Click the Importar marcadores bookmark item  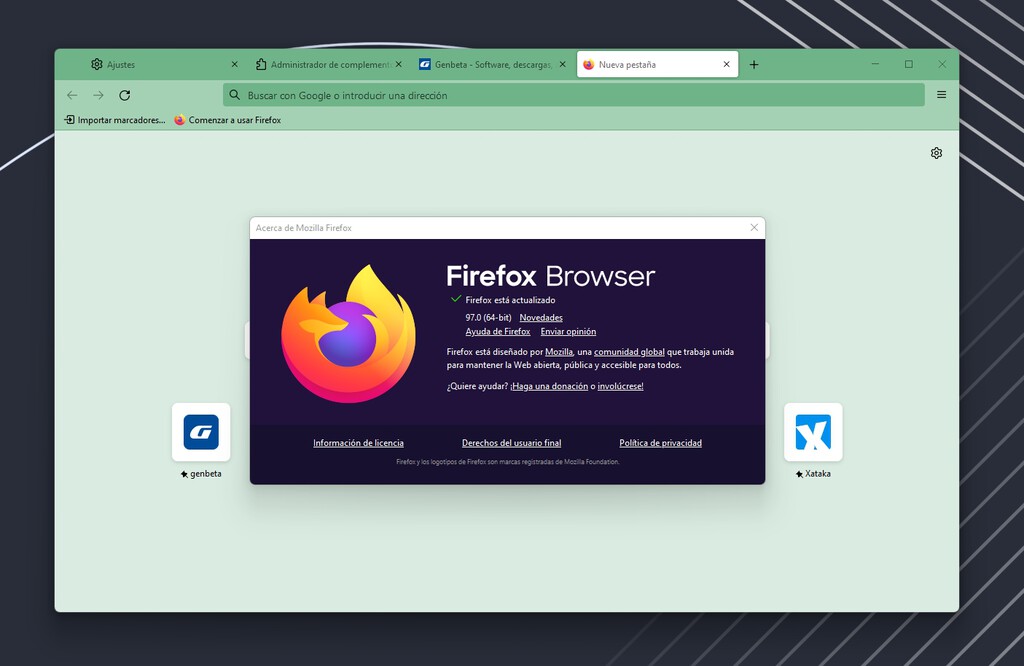[x=115, y=120]
